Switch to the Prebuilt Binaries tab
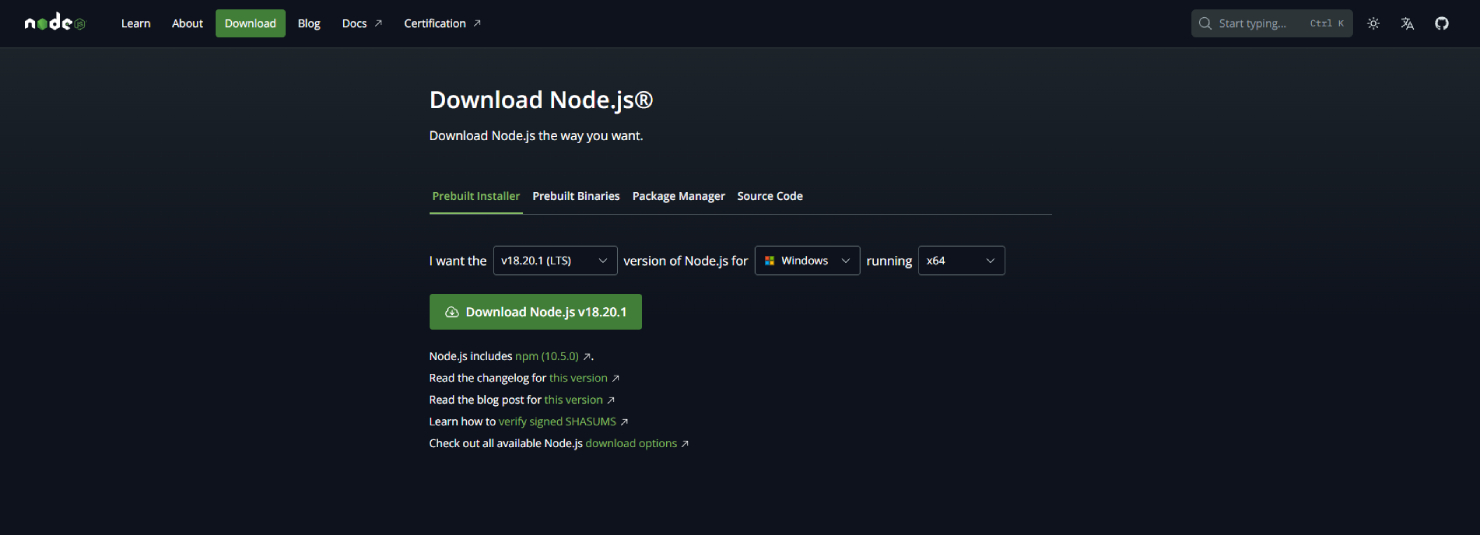The height and width of the screenshot is (535, 1480). coord(576,196)
